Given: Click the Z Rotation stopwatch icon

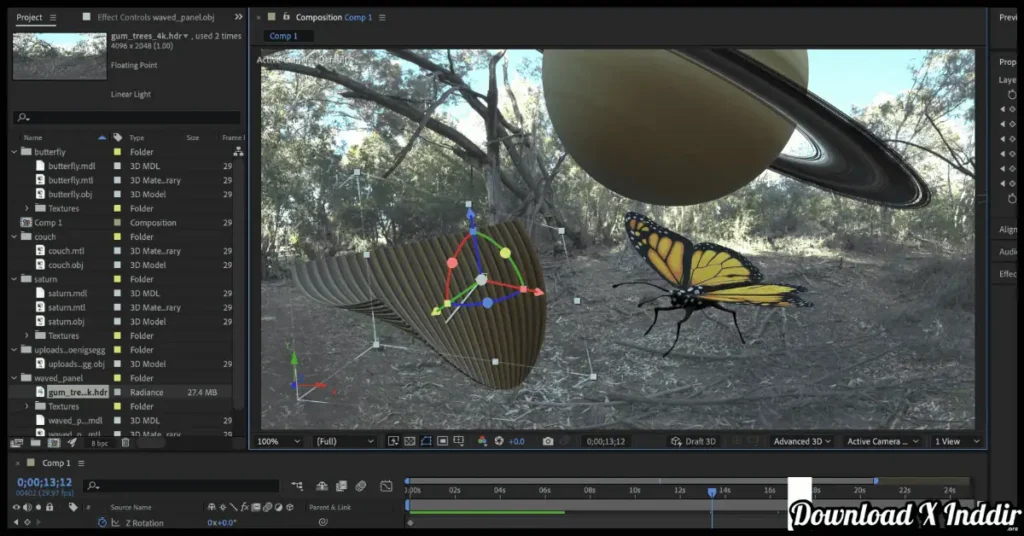Looking at the screenshot, I should click(102, 523).
